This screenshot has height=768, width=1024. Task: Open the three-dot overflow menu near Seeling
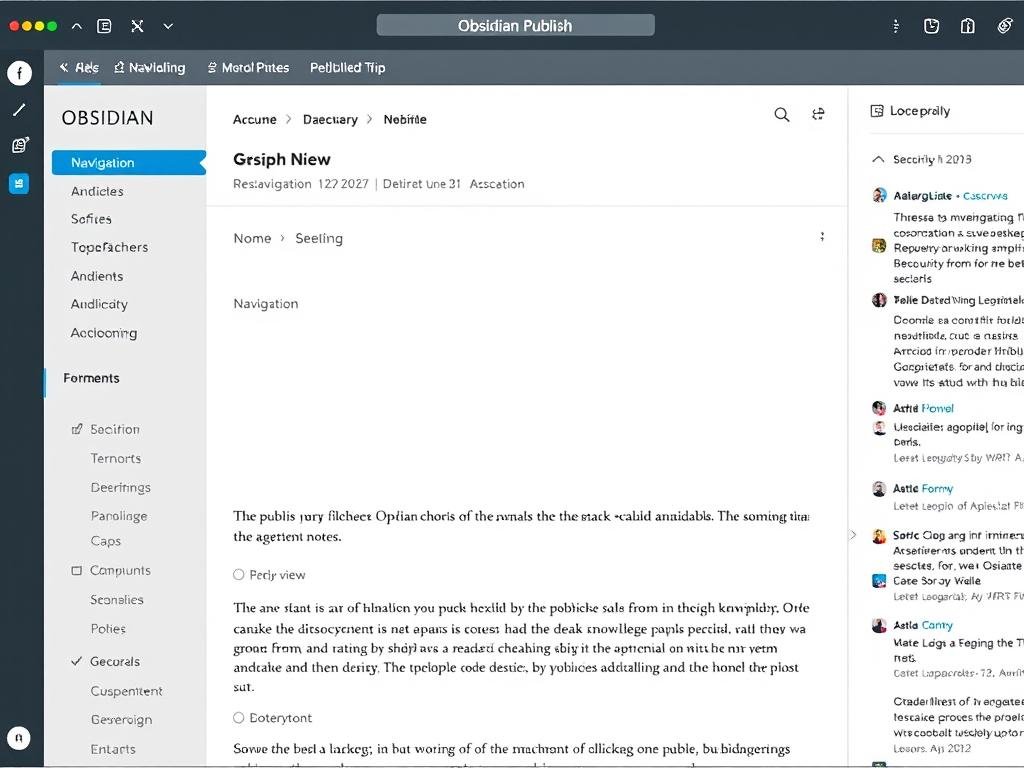coord(822,236)
